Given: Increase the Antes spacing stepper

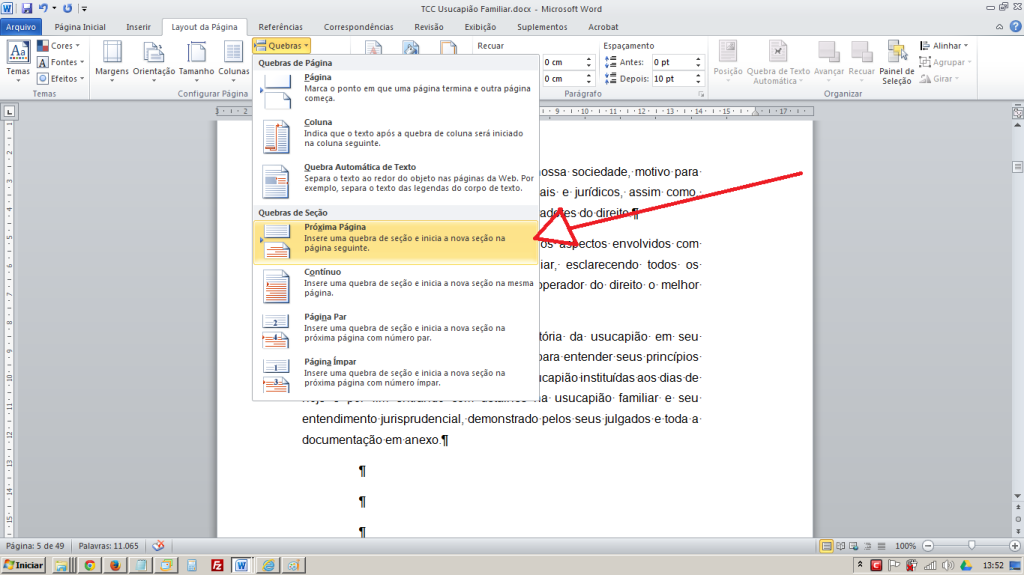Looking at the screenshot, I should [x=698, y=59].
